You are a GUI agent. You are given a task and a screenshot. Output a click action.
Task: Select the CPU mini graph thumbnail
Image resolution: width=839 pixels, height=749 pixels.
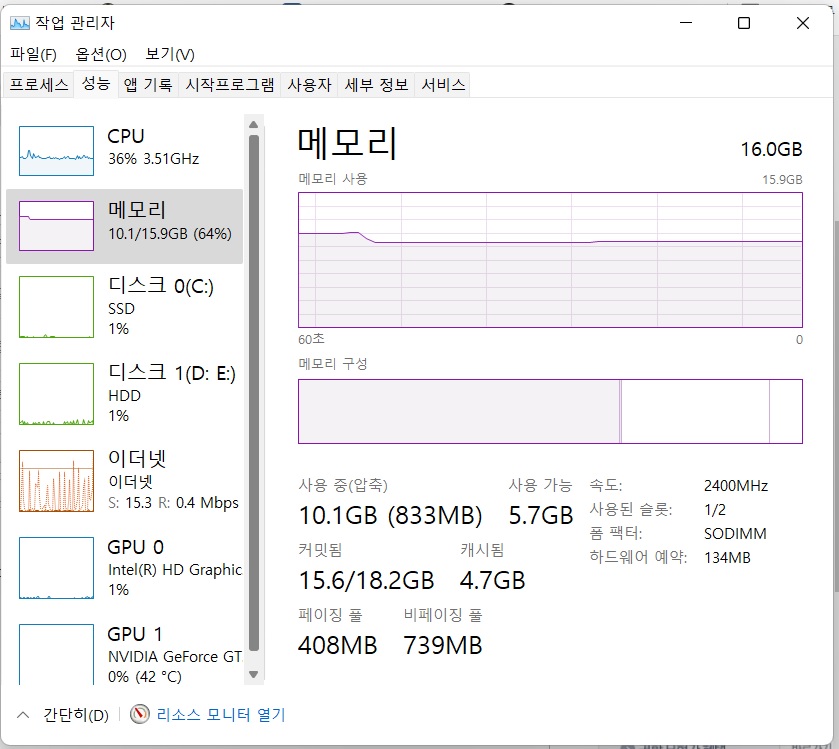(x=56, y=151)
